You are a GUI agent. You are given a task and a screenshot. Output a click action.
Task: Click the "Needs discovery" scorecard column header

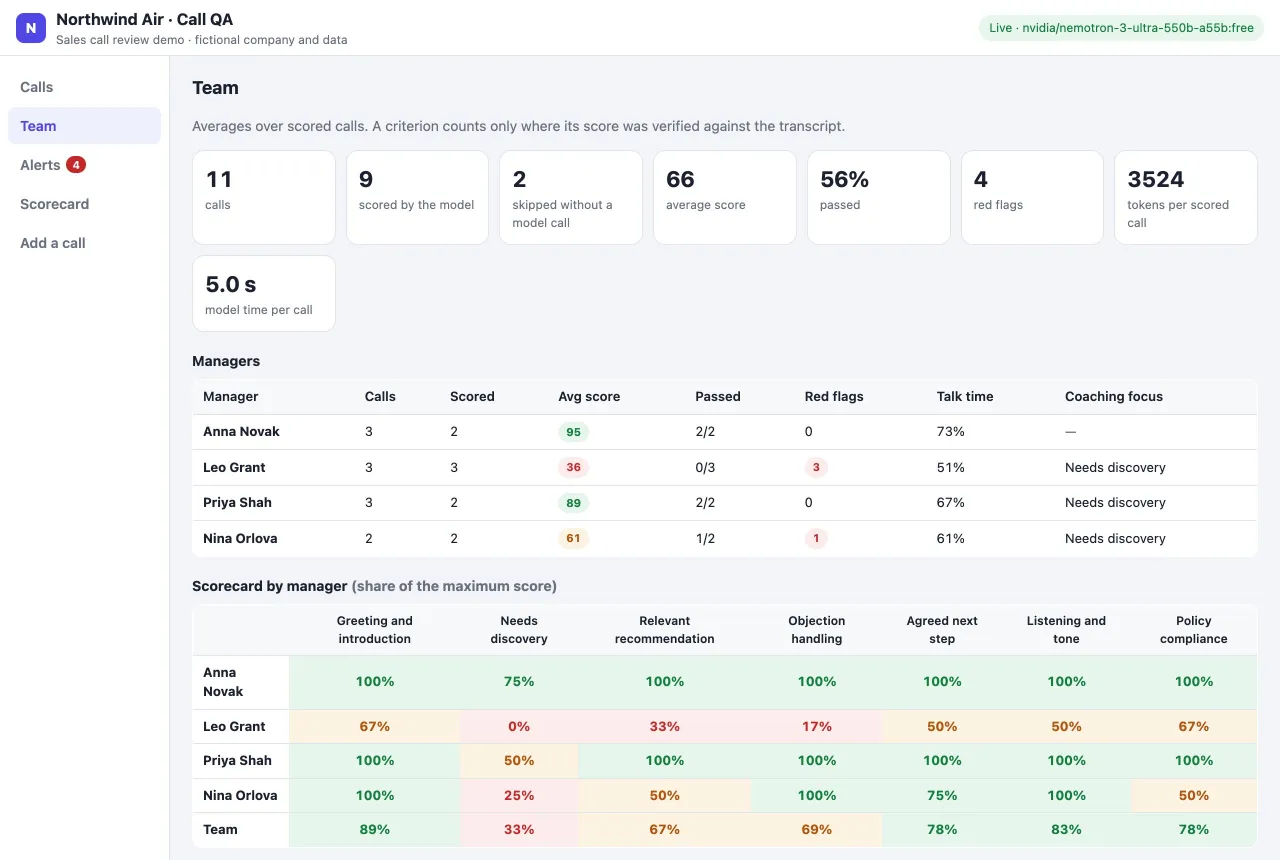(519, 630)
